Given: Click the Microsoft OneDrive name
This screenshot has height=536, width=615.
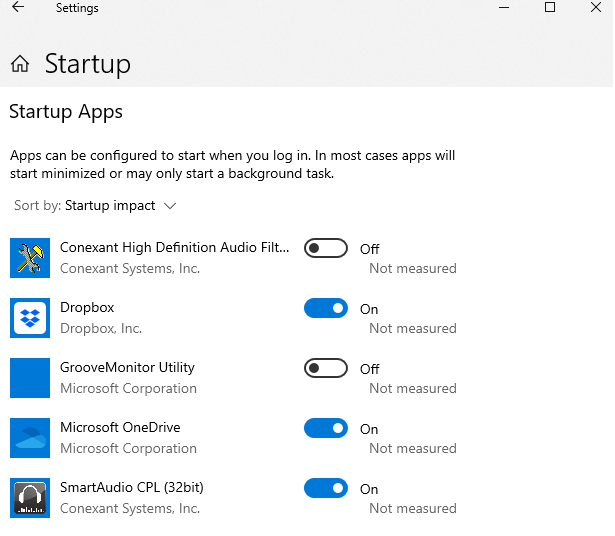Looking at the screenshot, I should tap(120, 428).
